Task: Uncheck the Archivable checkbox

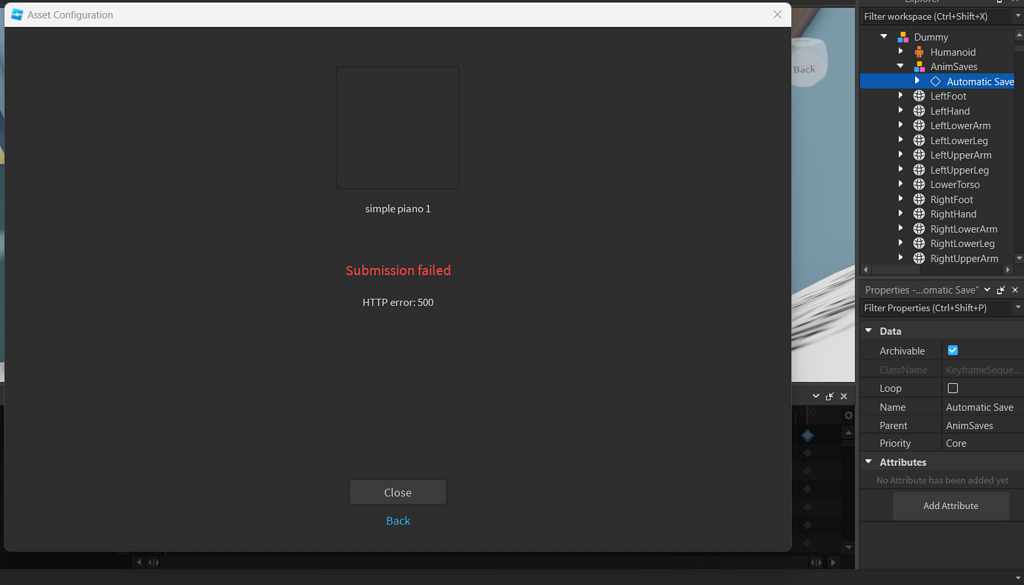Action: (x=952, y=350)
